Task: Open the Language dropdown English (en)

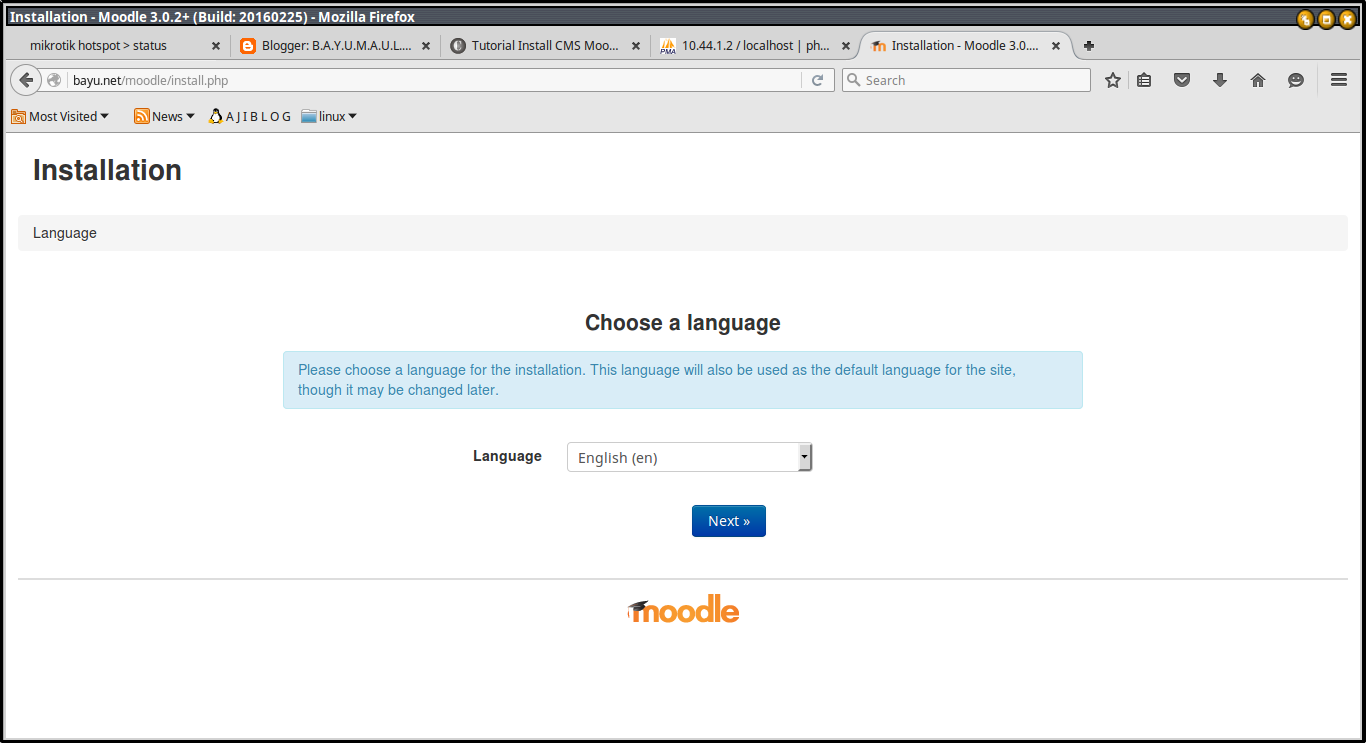Action: click(x=689, y=457)
